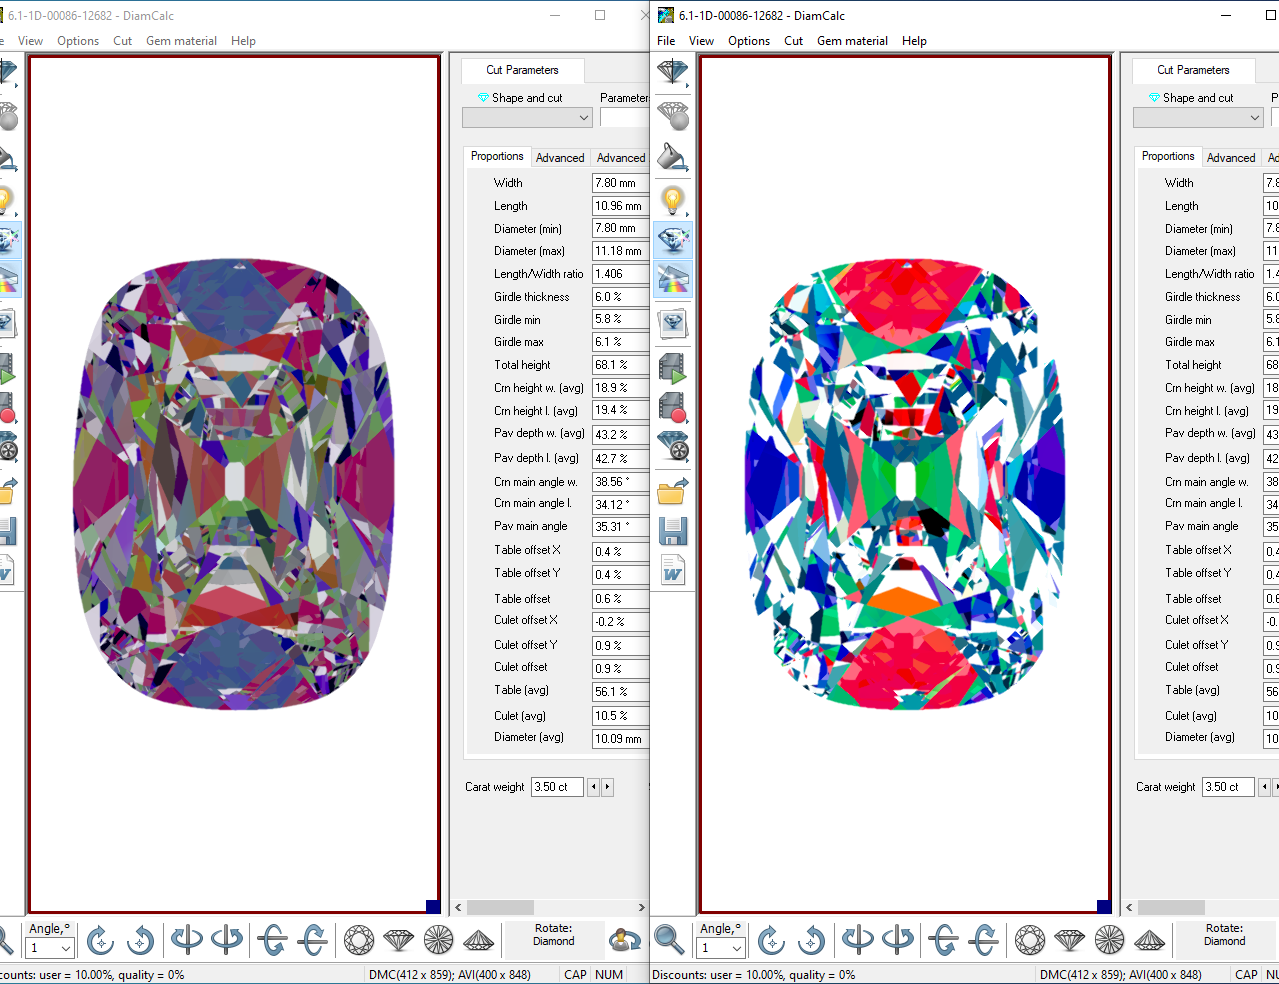
Task: Click Girdle thickness 6.0 % field
Action: click(x=620, y=297)
